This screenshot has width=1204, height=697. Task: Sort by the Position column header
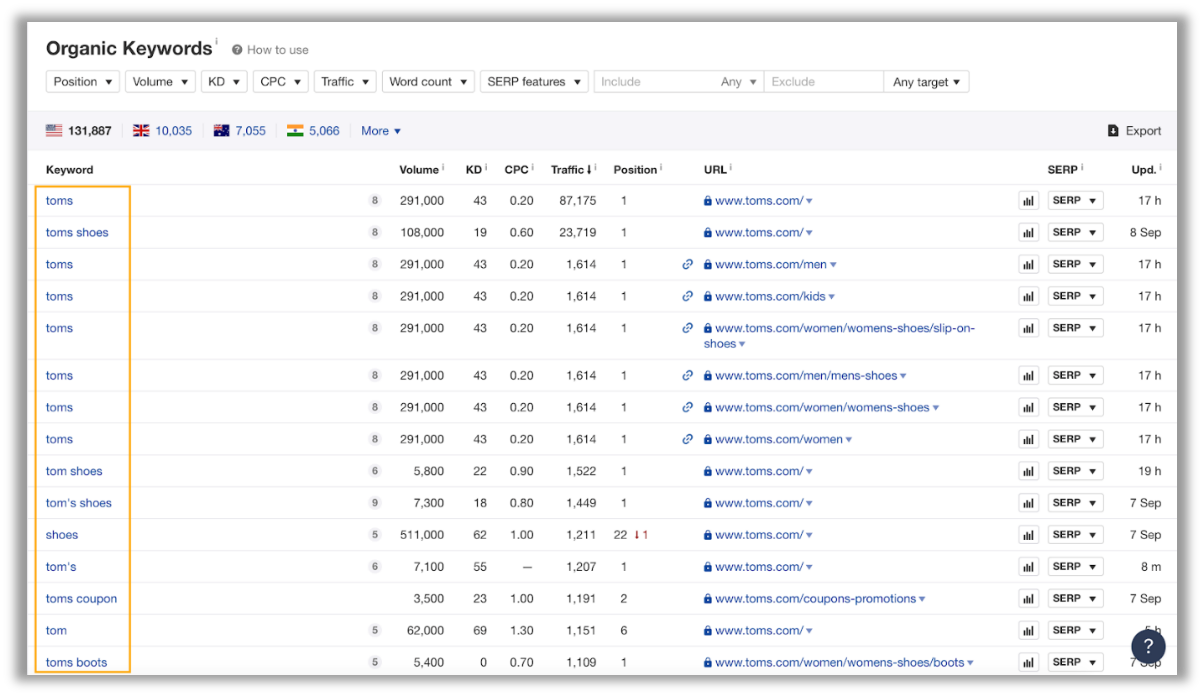pos(635,170)
